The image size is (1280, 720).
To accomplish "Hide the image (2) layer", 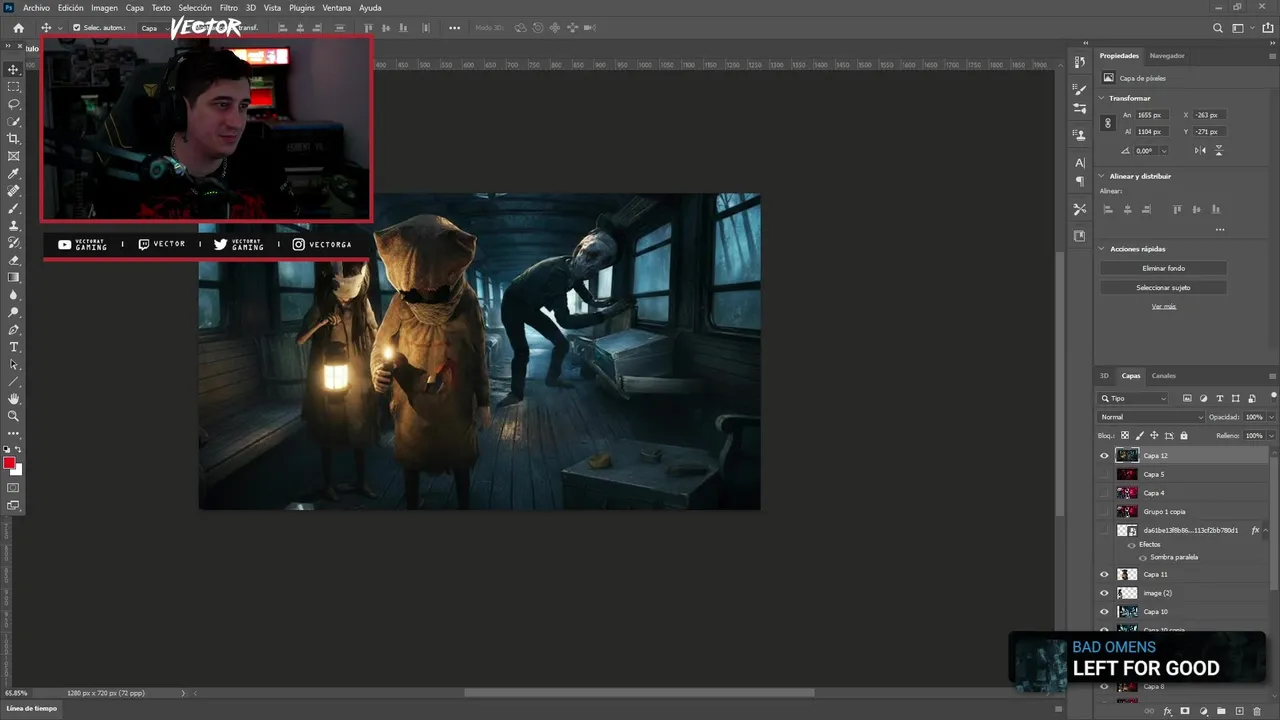I will (1105, 593).
